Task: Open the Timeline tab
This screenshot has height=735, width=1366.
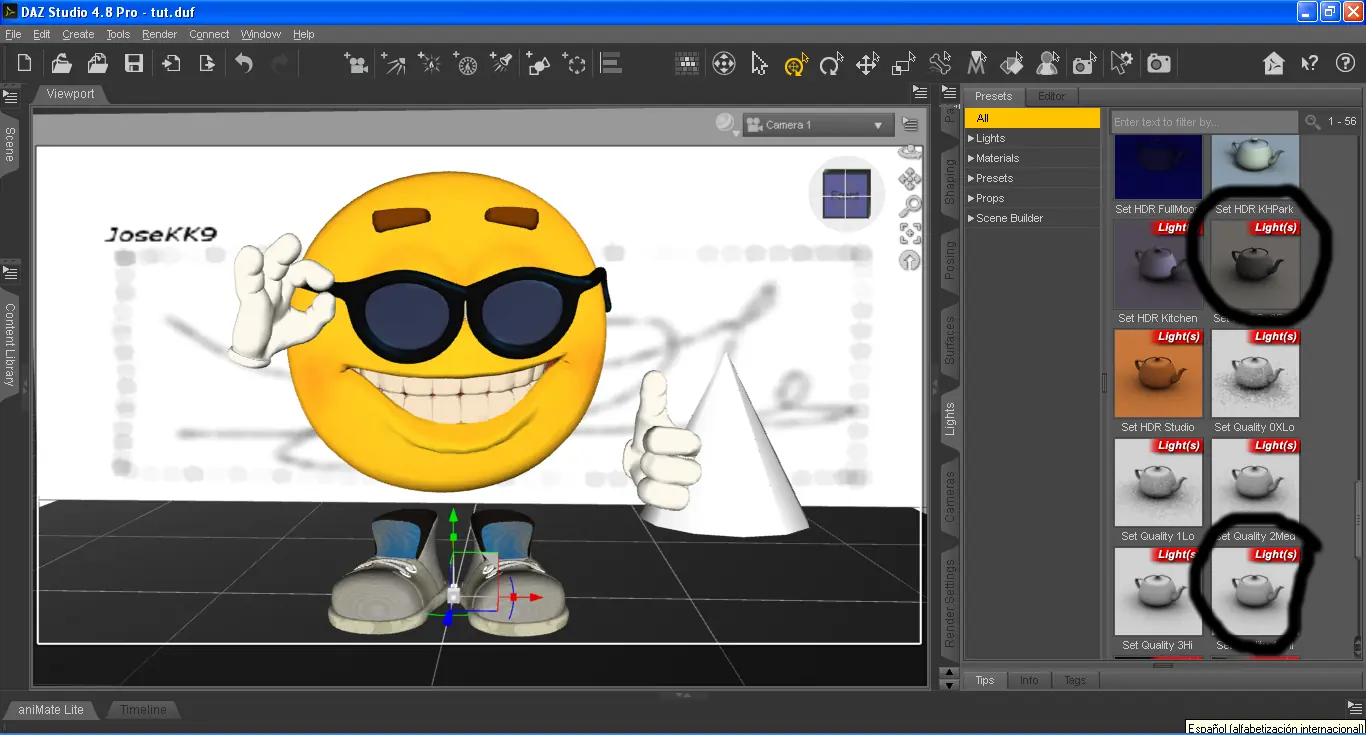Action: (143, 709)
